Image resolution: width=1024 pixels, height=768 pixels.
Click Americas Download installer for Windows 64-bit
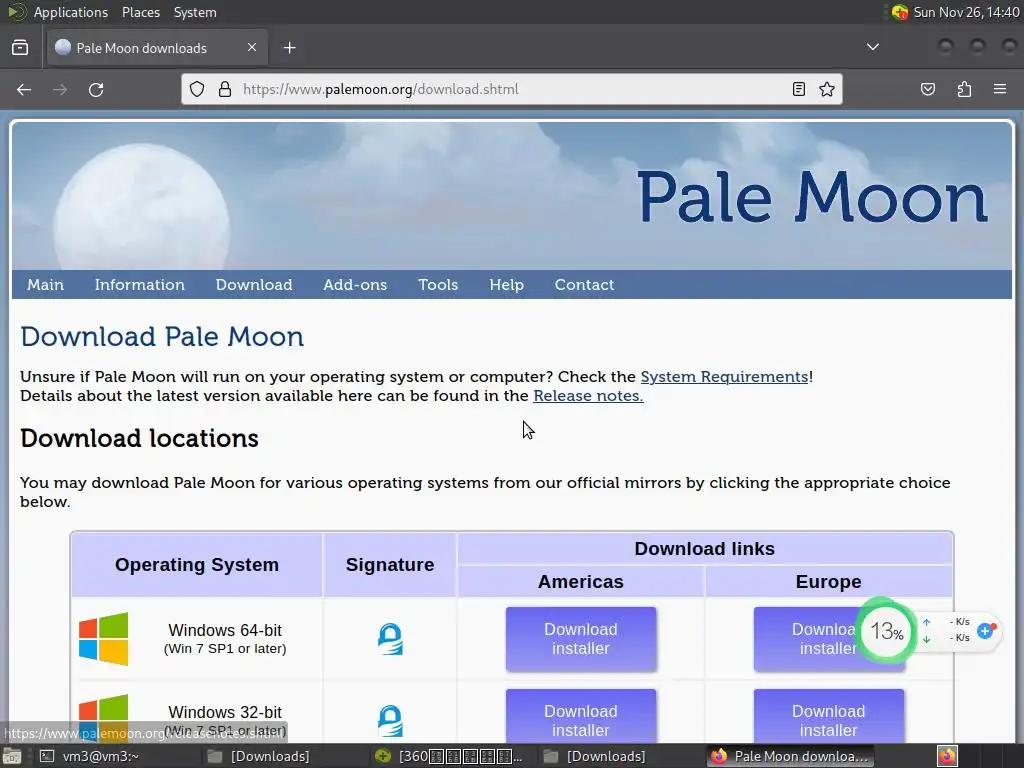coord(581,639)
